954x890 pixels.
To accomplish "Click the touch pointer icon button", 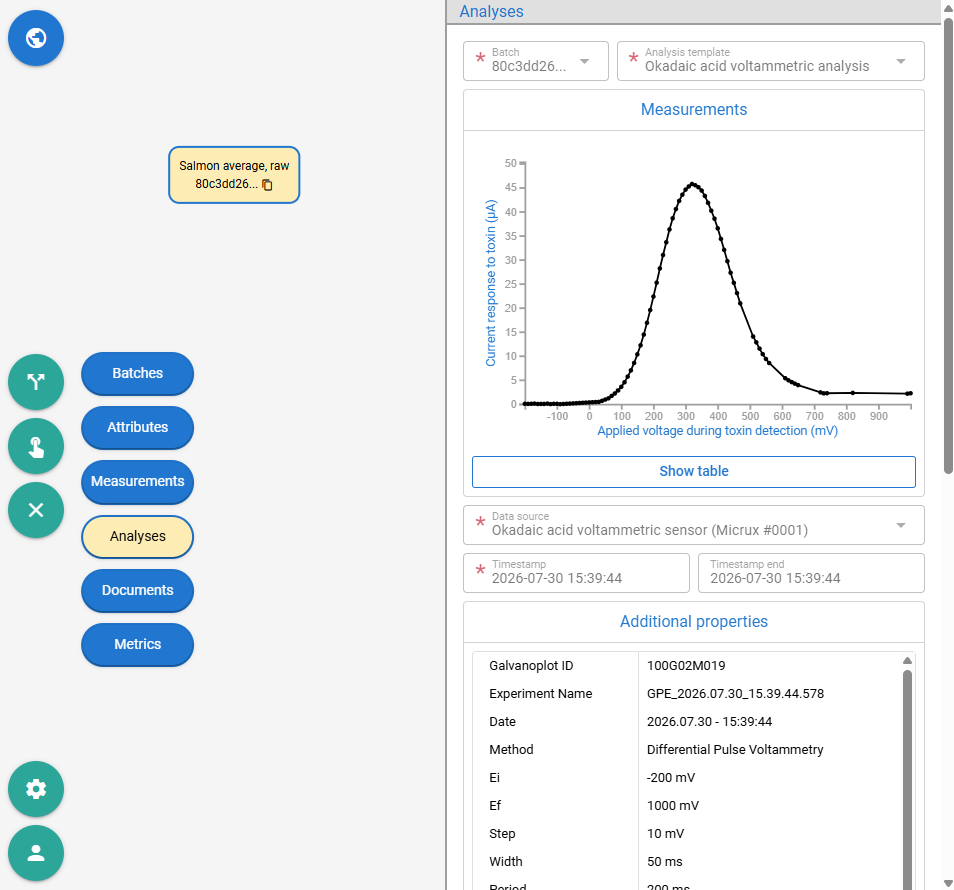I will 36,446.
